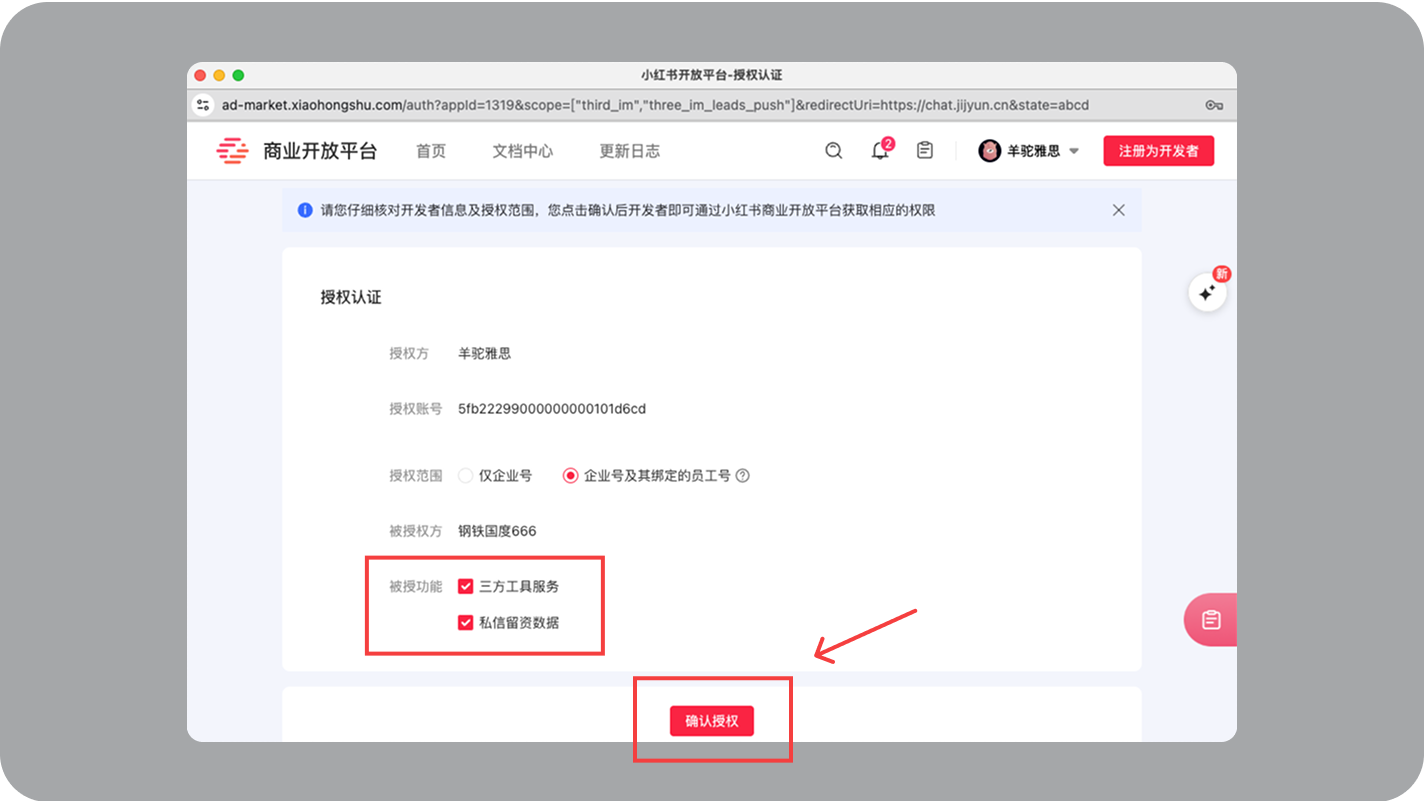Viewport: 1424px width, 801px height.
Task: Uncheck the 私信留资数据 checkbox
Action: coord(465,622)
